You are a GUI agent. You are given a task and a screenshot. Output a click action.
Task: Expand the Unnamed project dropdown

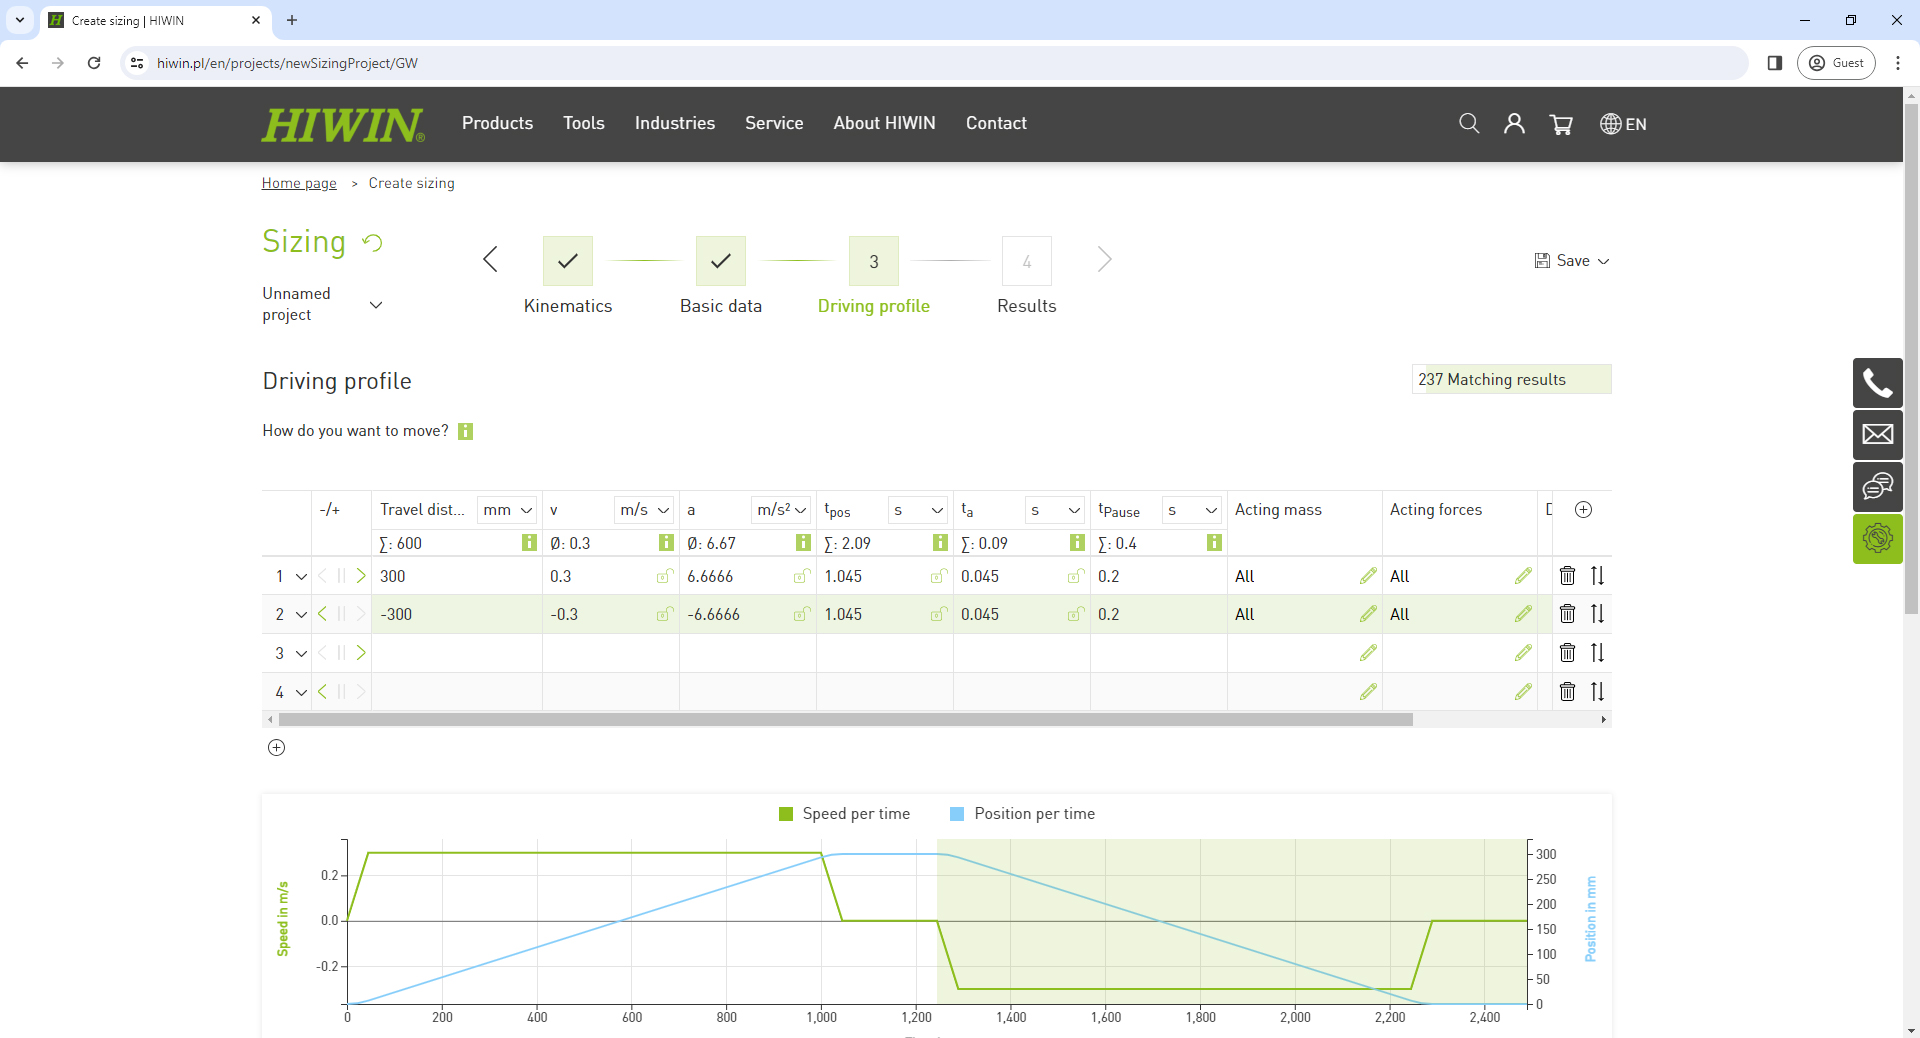(376, 305)
